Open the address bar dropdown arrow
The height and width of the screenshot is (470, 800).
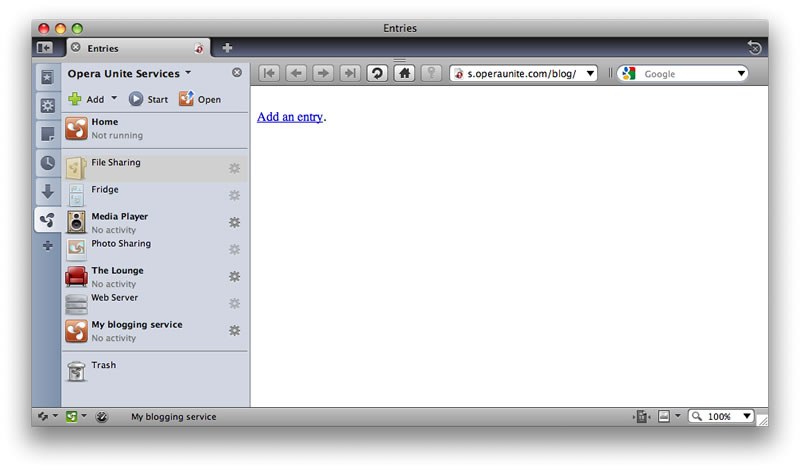point(590,73)
